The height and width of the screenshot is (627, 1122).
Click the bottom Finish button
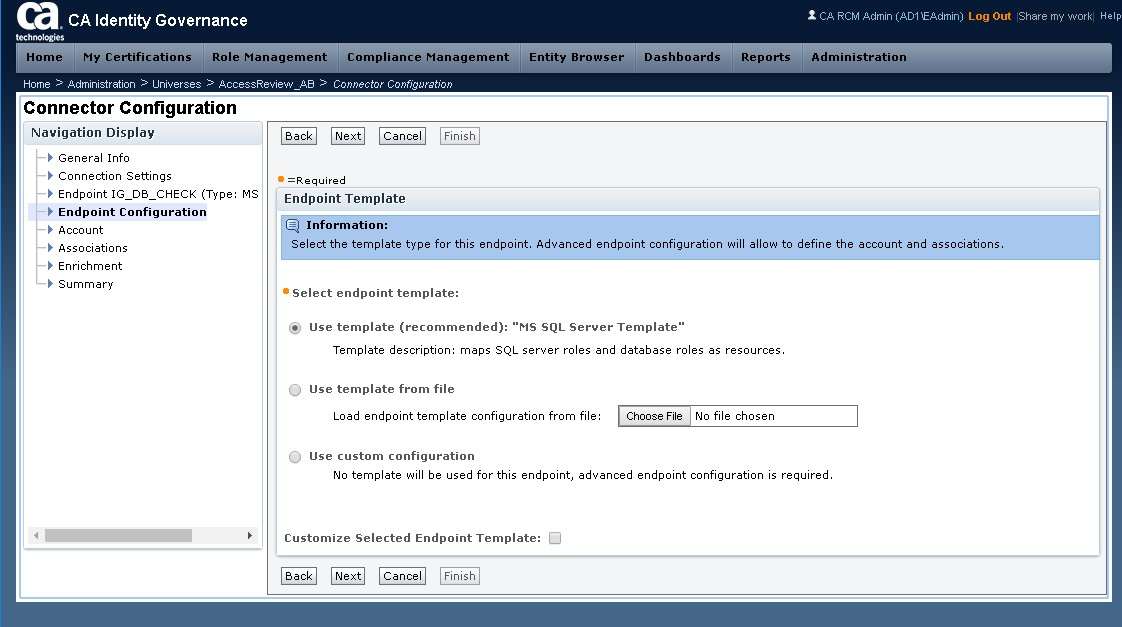[459, 576]
